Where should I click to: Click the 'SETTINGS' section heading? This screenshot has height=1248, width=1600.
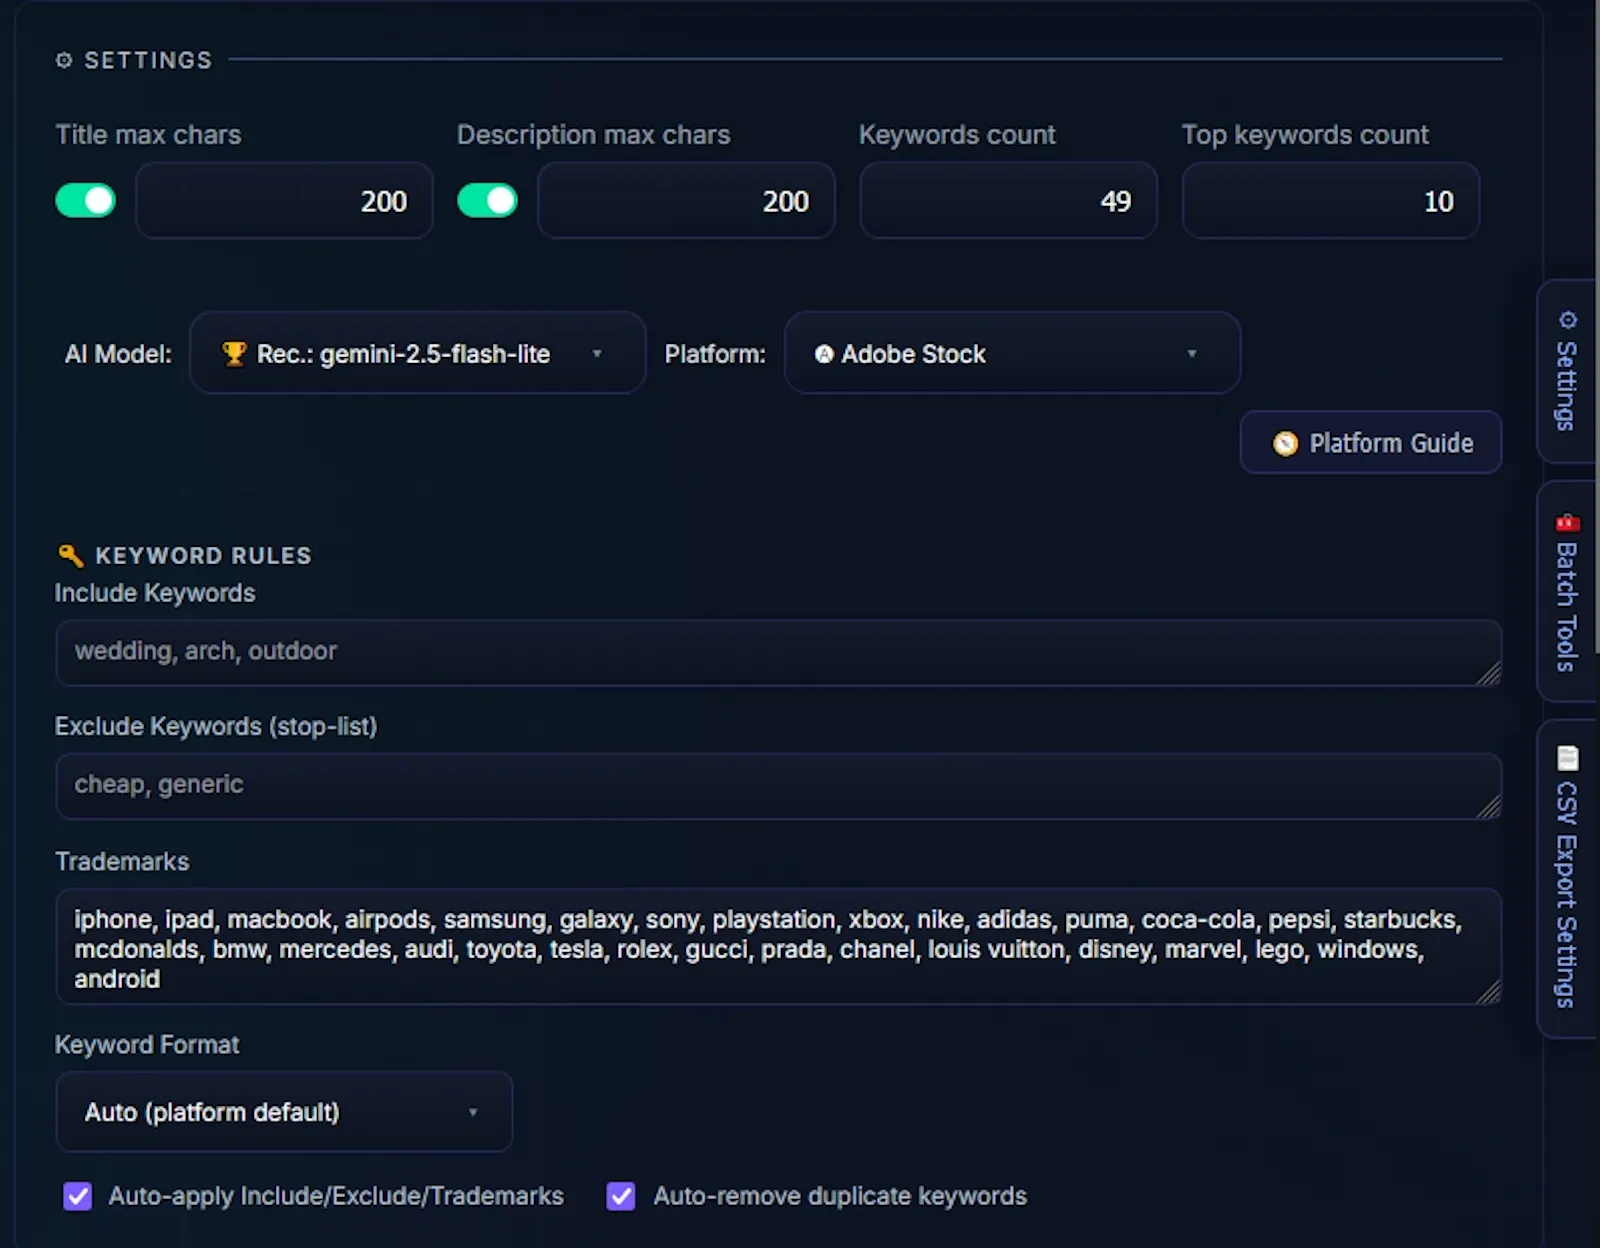click(148, 60)
